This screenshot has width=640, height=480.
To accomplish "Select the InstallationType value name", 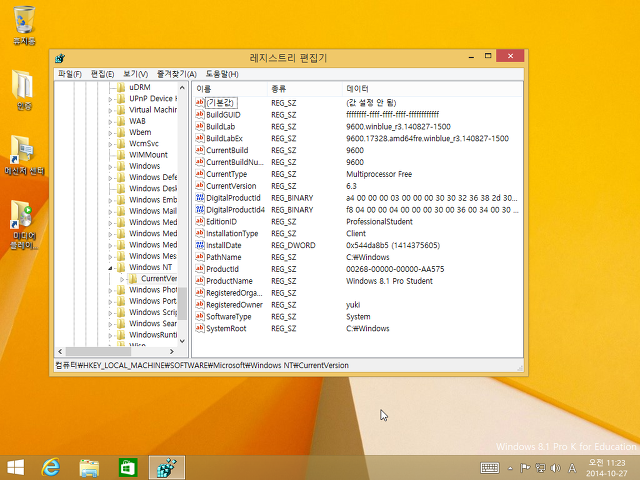I will (x=232, y=233).
